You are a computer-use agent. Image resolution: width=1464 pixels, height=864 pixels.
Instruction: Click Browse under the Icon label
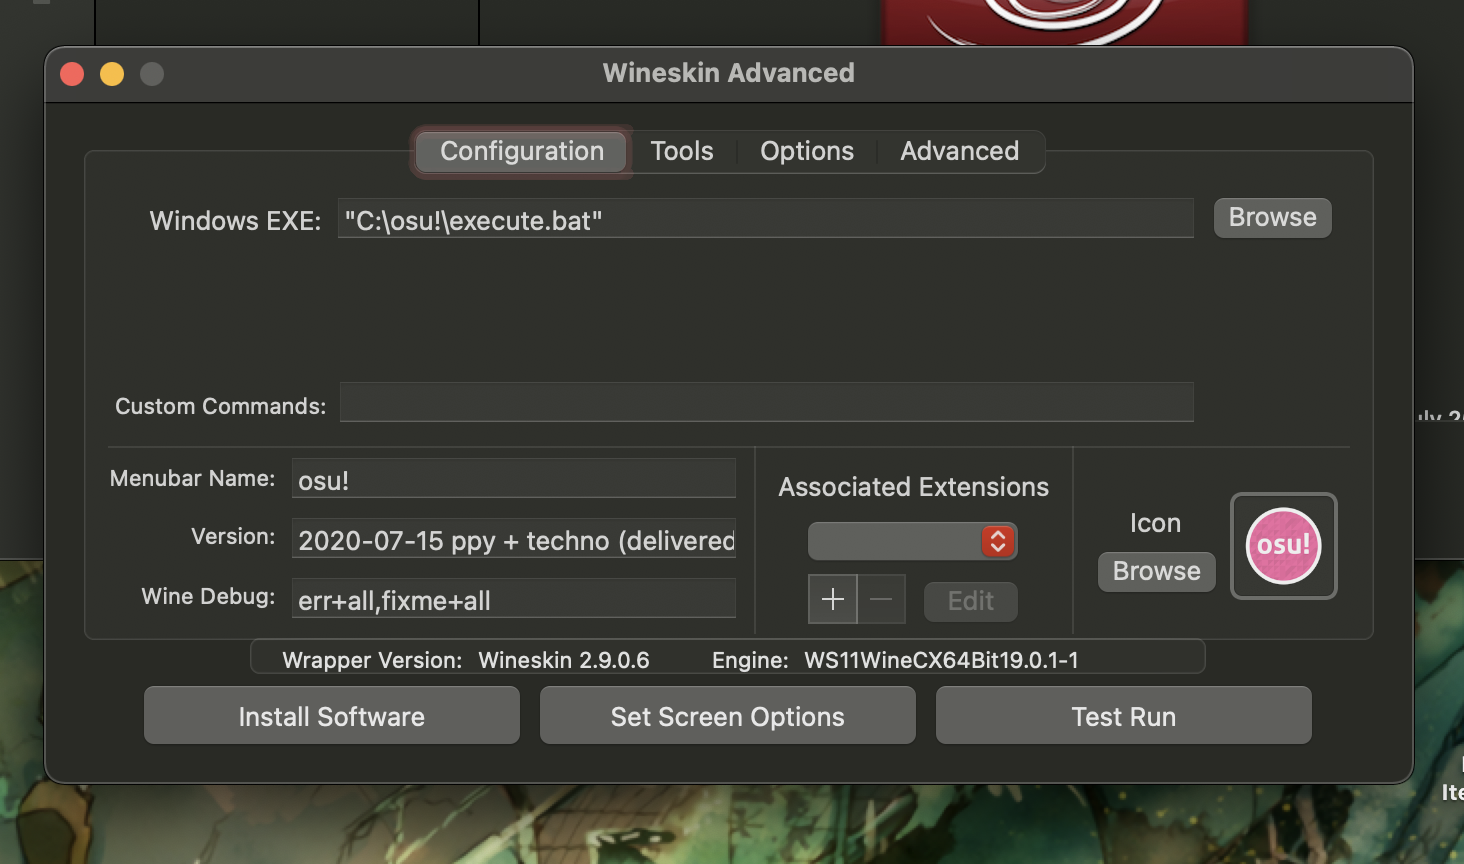(x=1157, y=571)
